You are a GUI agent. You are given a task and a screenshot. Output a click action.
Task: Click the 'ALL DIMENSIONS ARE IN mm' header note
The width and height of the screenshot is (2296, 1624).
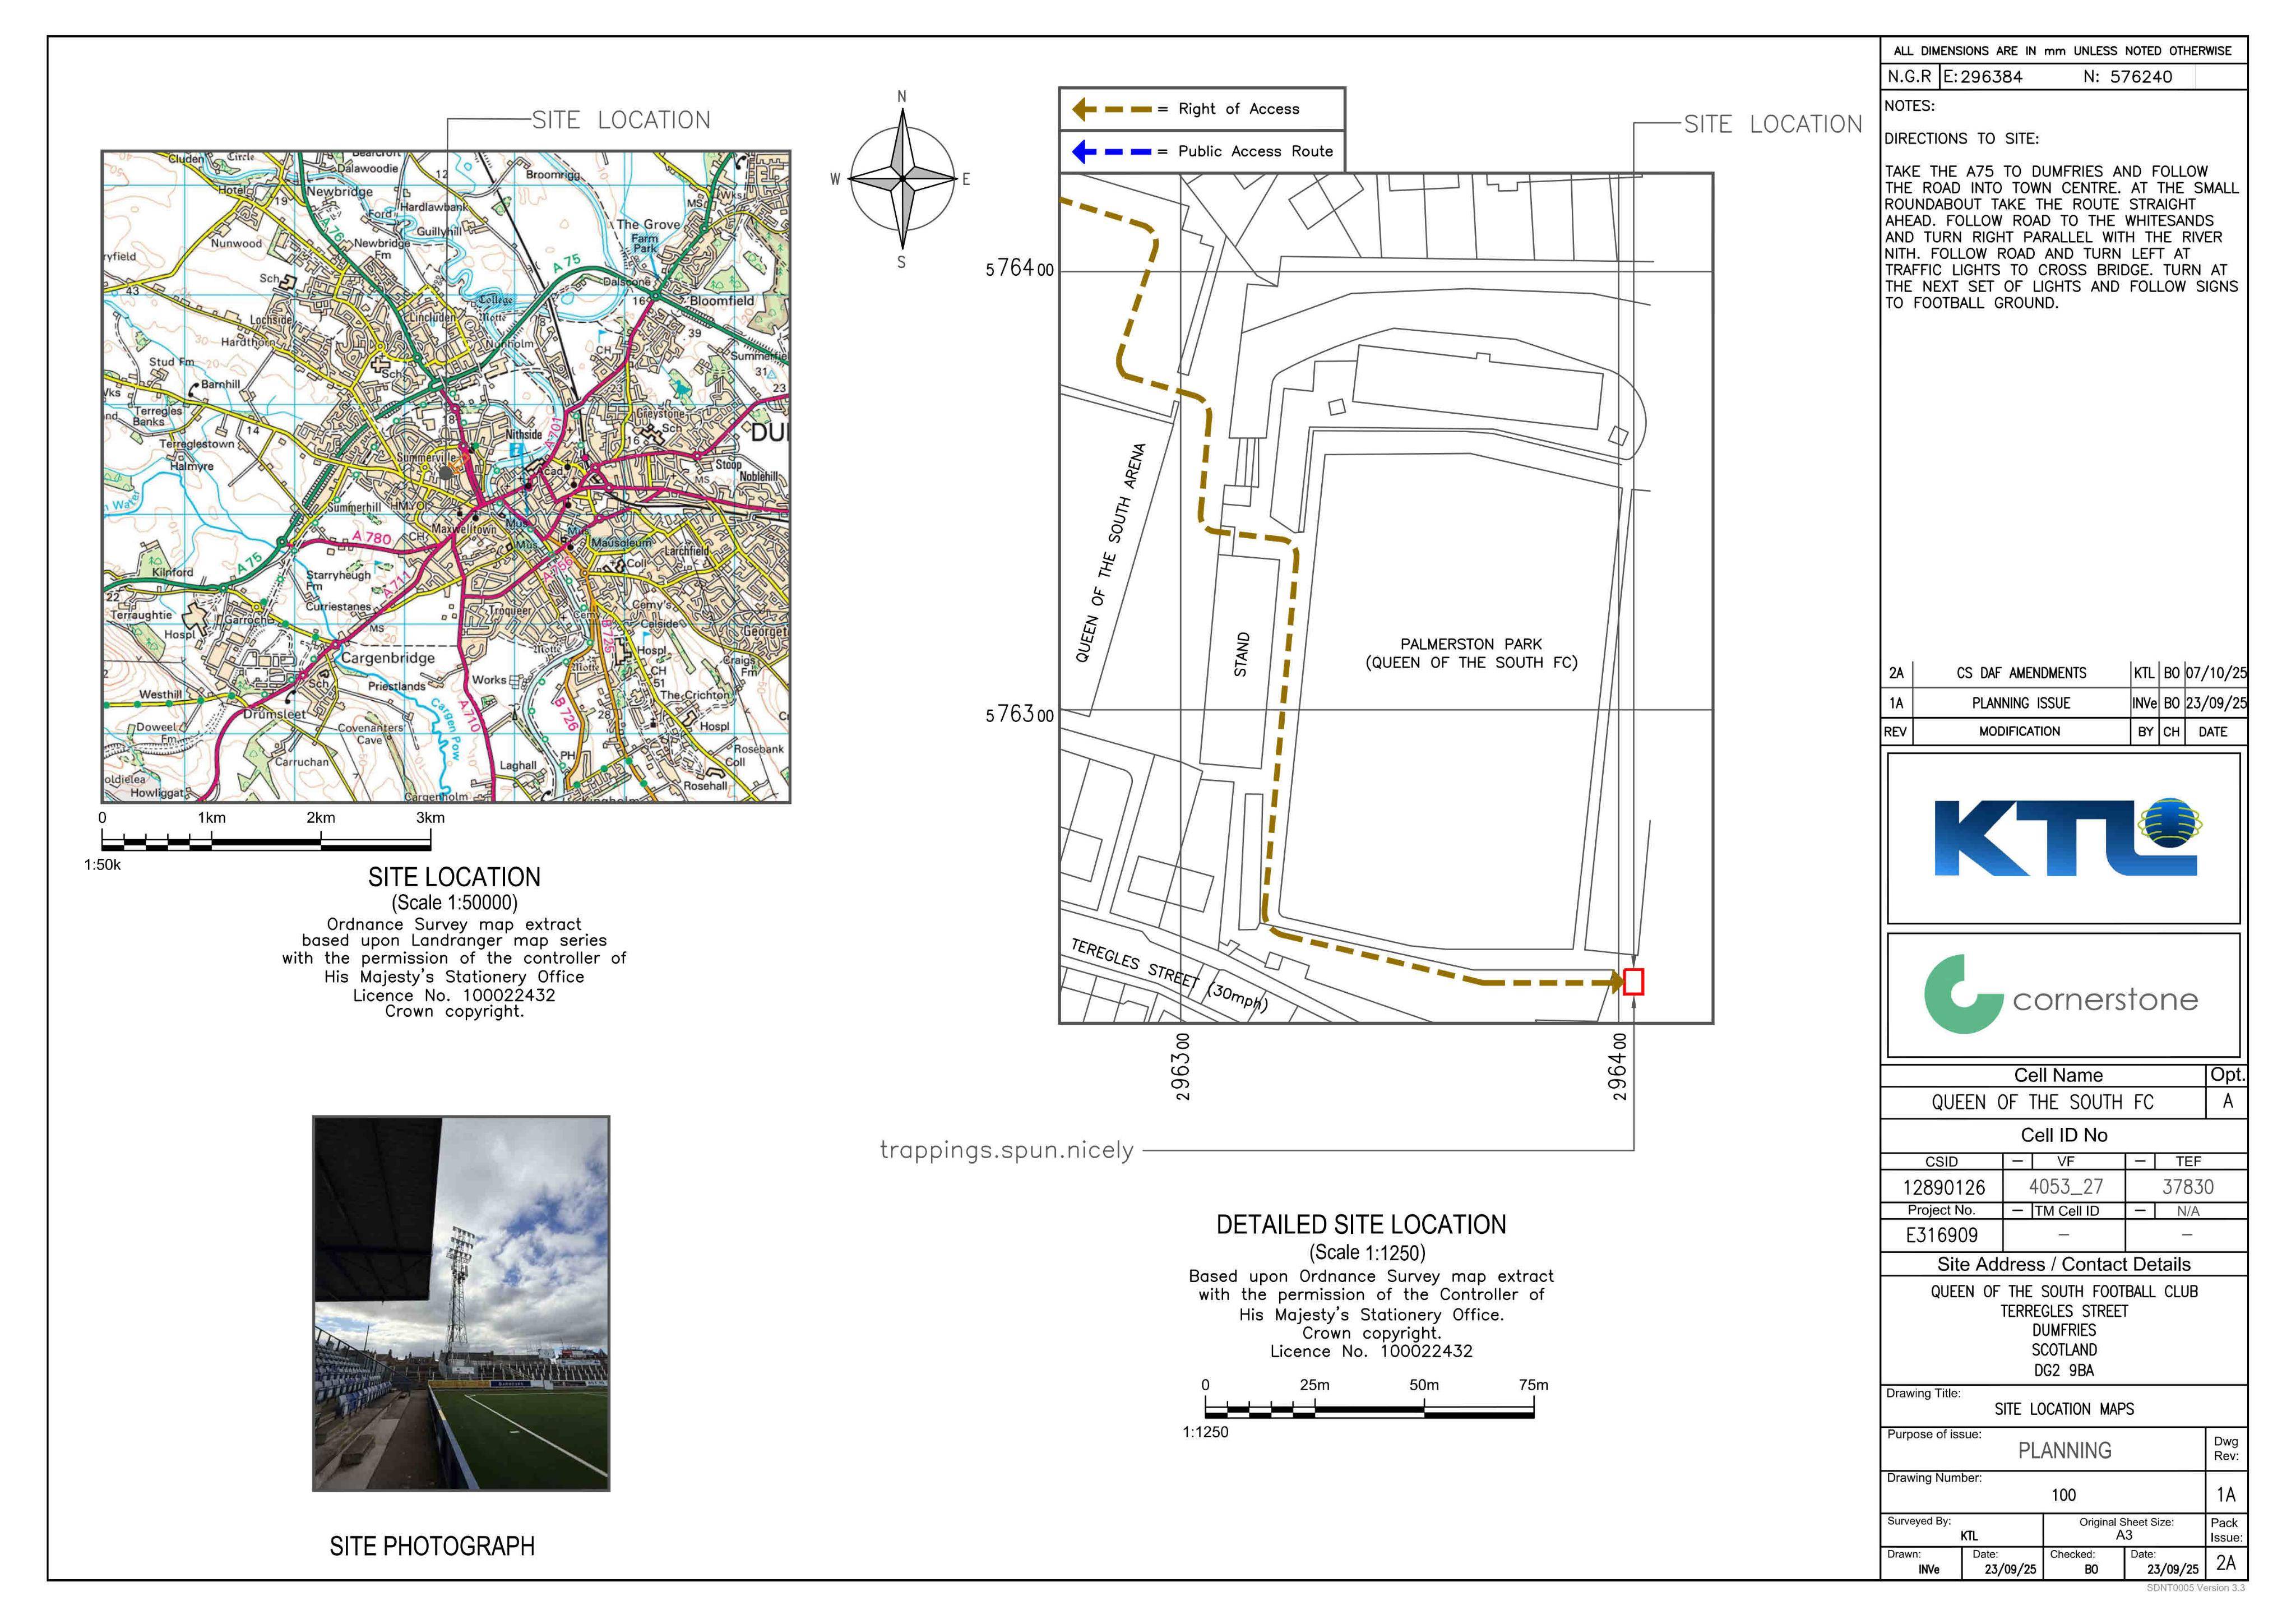coord(2062,50)
